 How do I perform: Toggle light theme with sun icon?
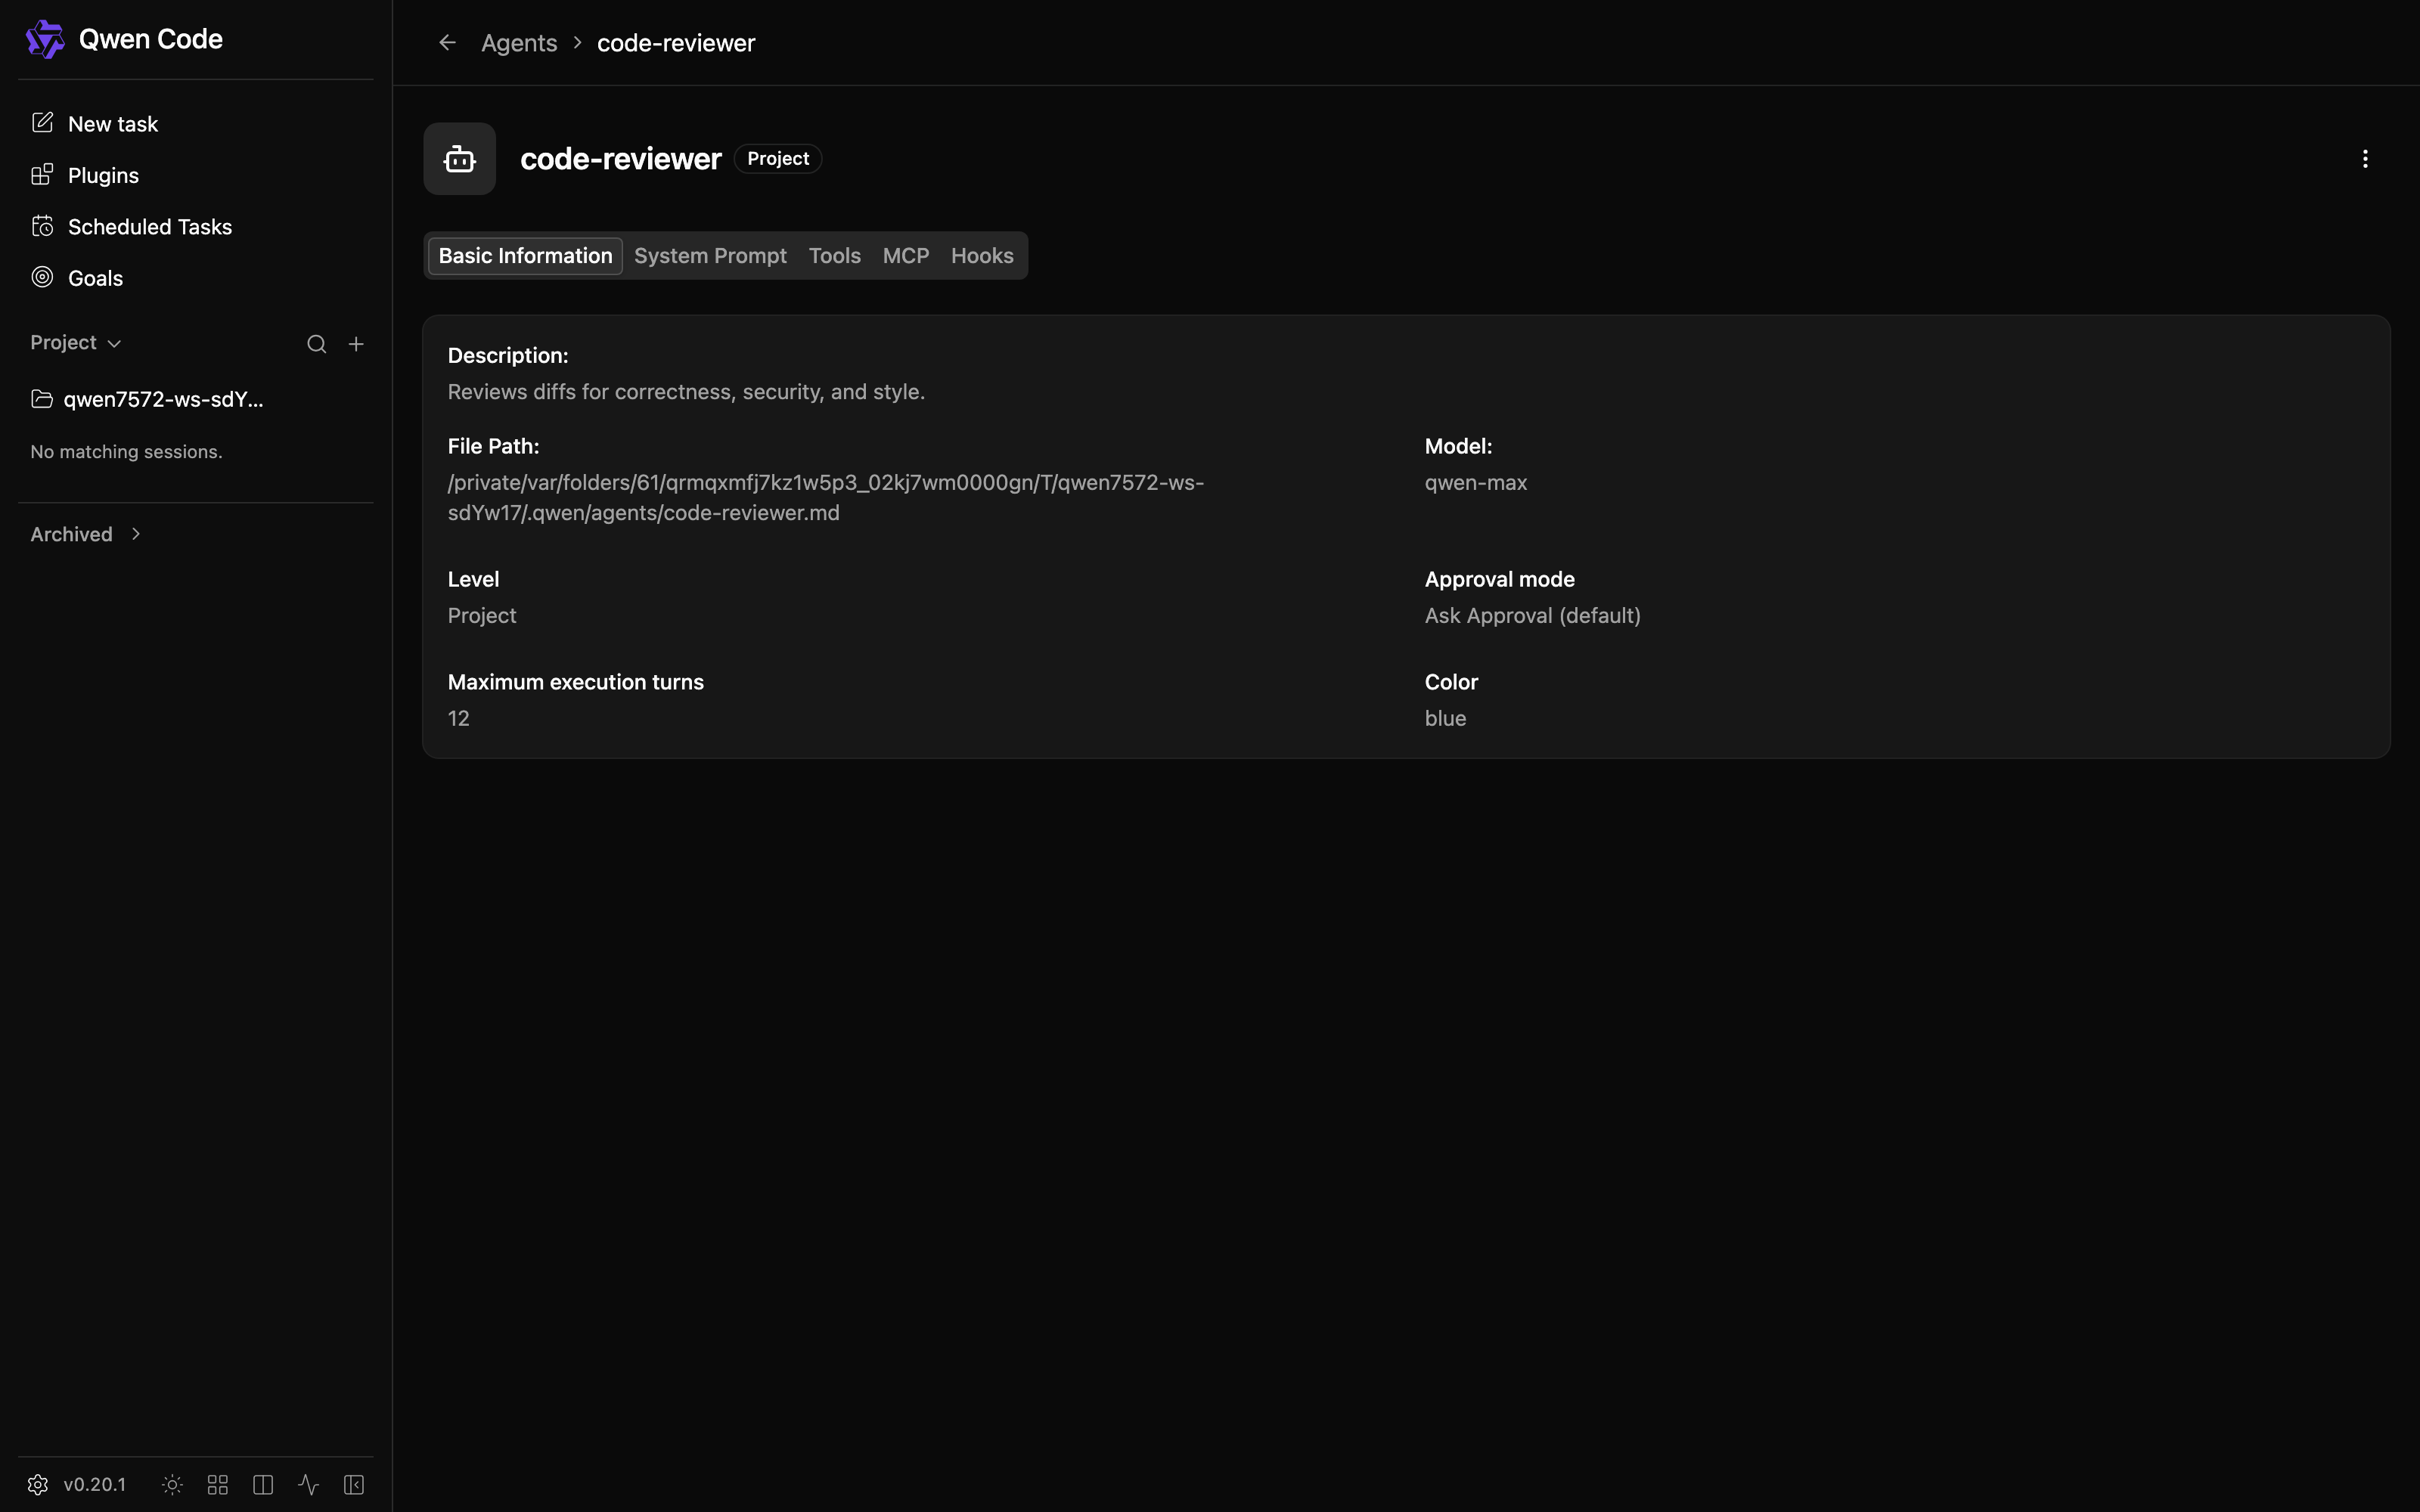click(172, 1485)
